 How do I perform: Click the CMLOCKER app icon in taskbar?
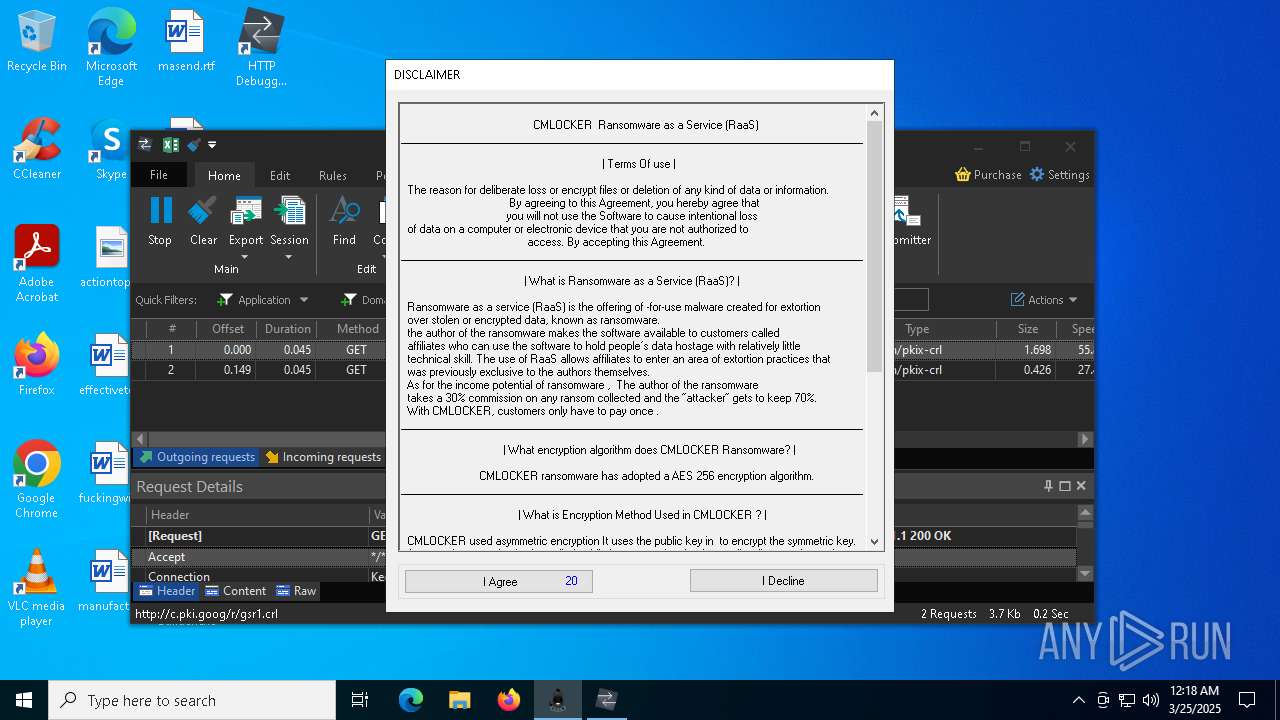[x=557, y=700]
